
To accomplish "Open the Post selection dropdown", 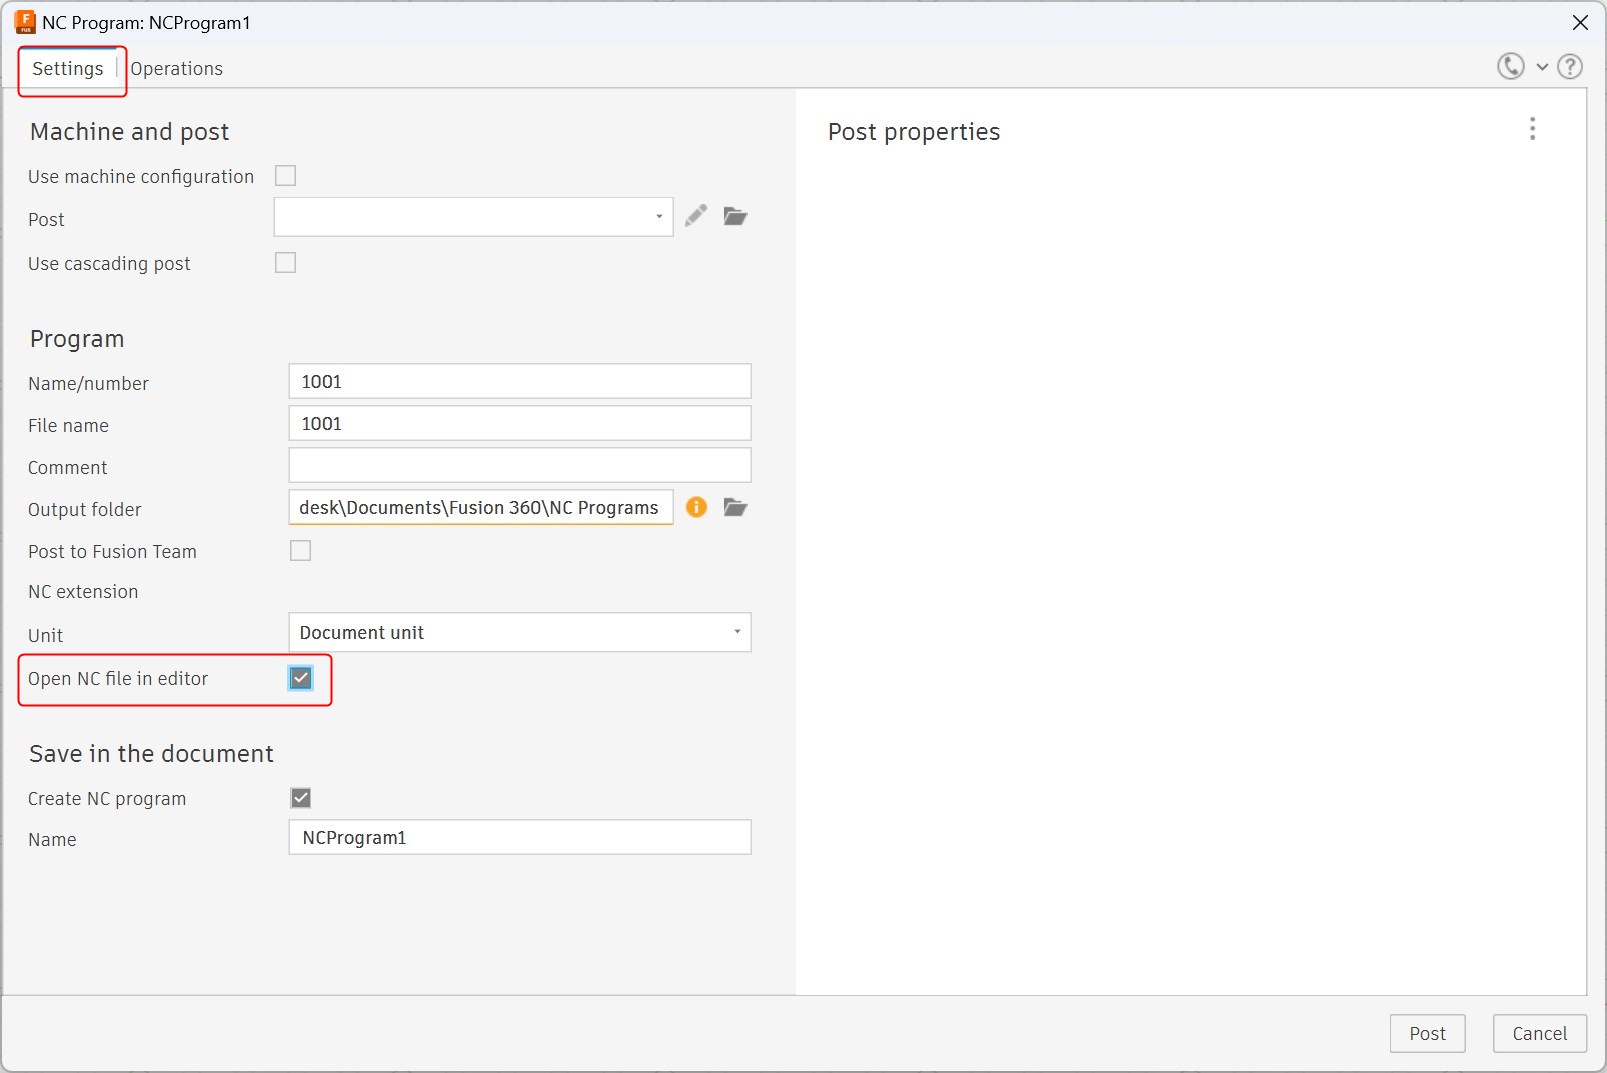I will pyautogui.click(x=473, y=217).
